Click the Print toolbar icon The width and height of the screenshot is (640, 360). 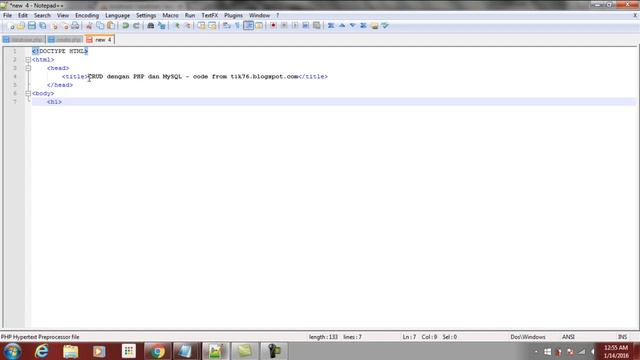(75, 26)
